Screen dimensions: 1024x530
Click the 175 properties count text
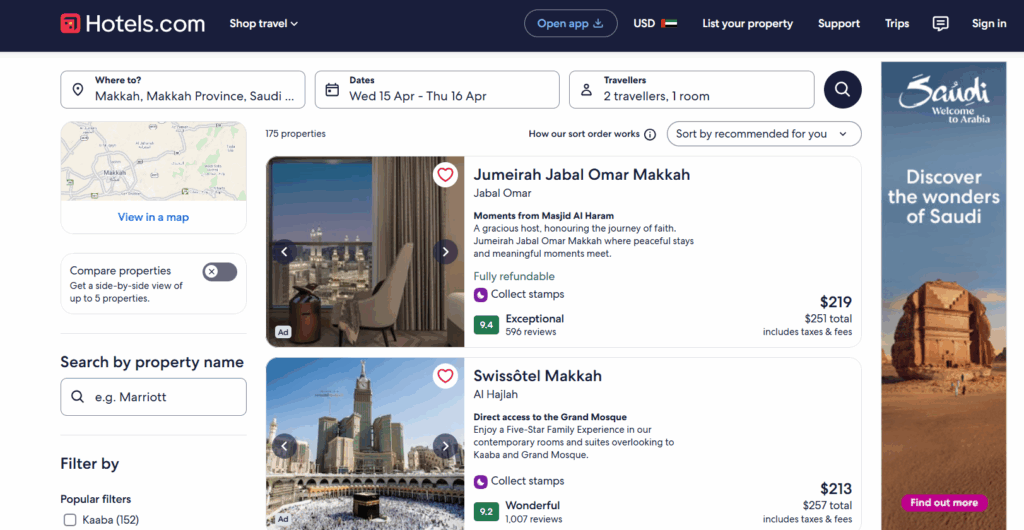295,134
